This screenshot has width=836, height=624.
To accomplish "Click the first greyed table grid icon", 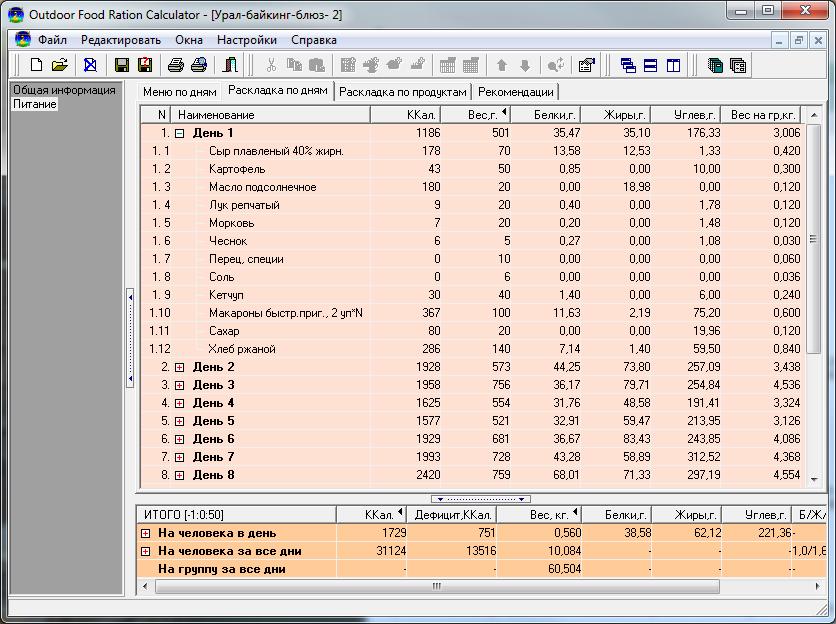I will pyautogui.click(x=447, y=66).
